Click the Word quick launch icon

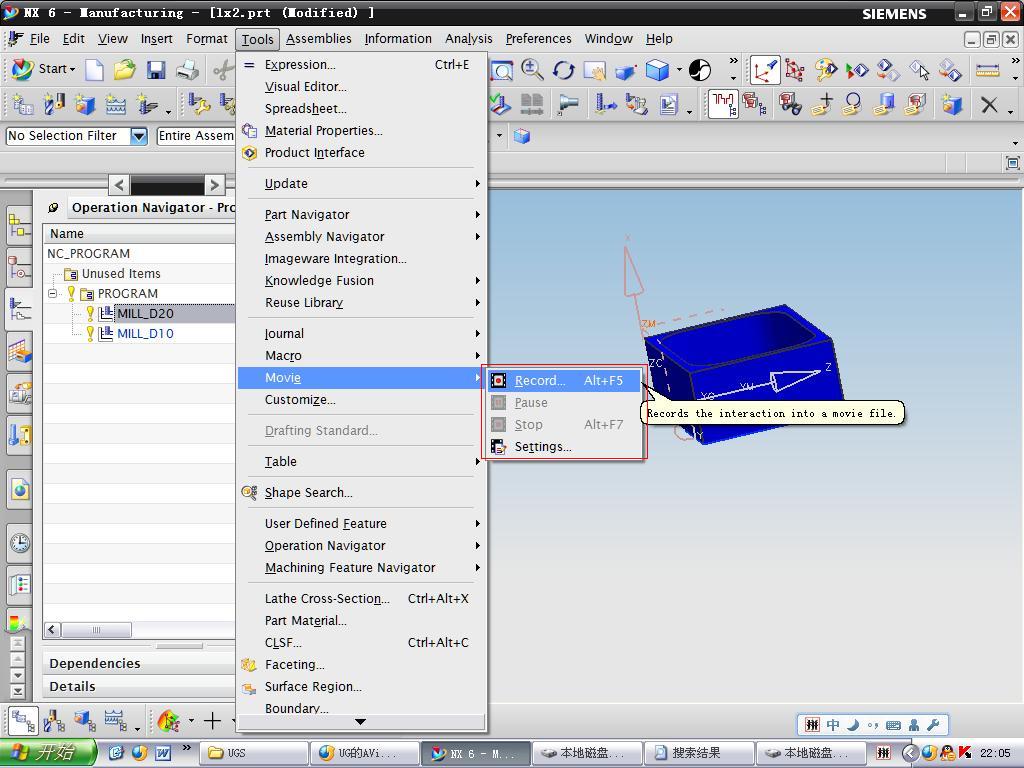pos(163,753)
